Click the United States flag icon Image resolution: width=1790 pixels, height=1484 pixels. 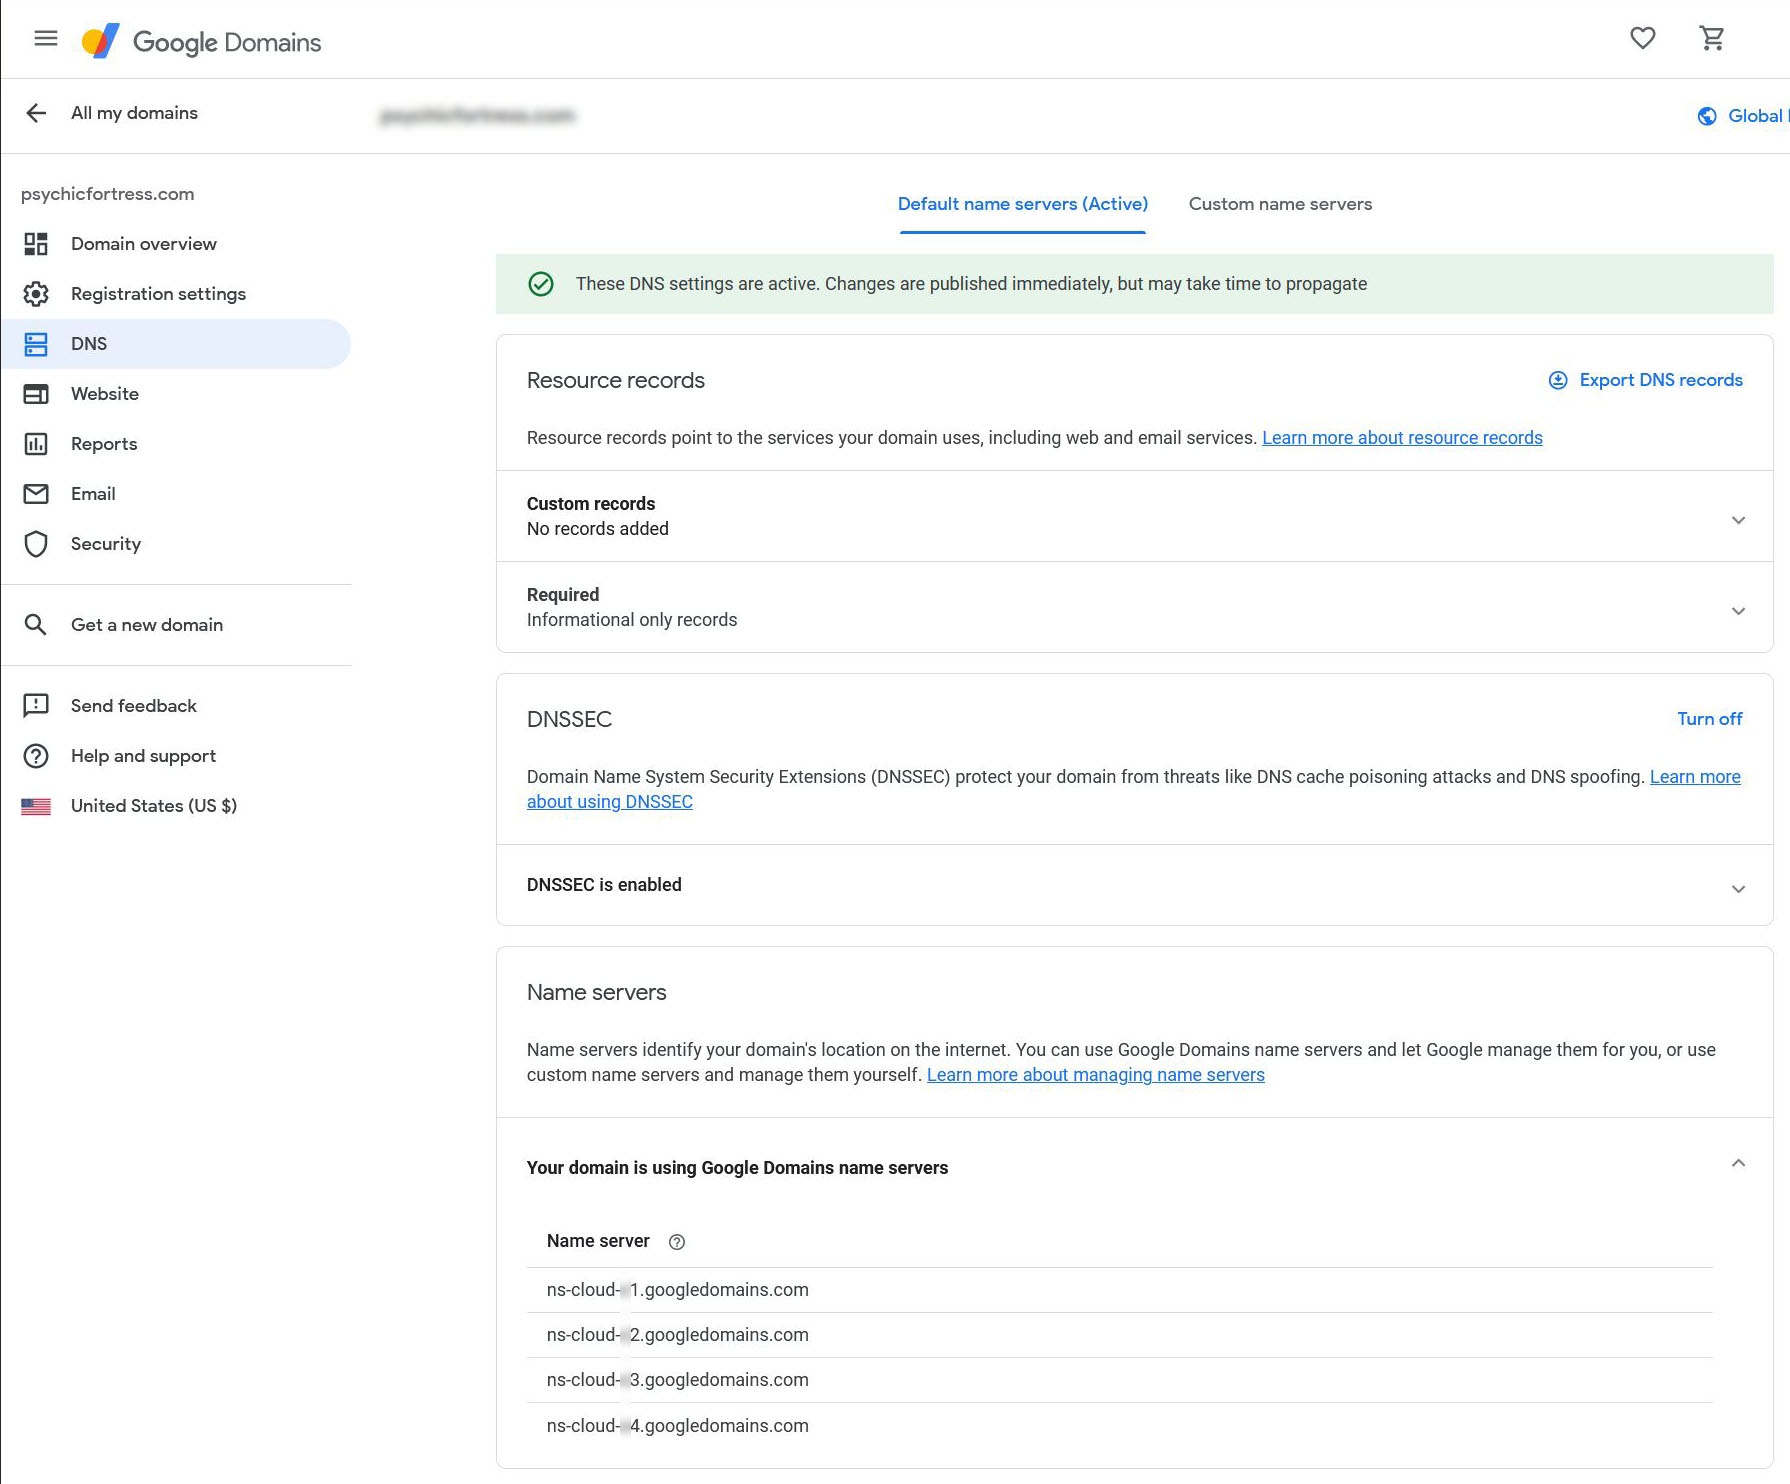coord(36,806)
